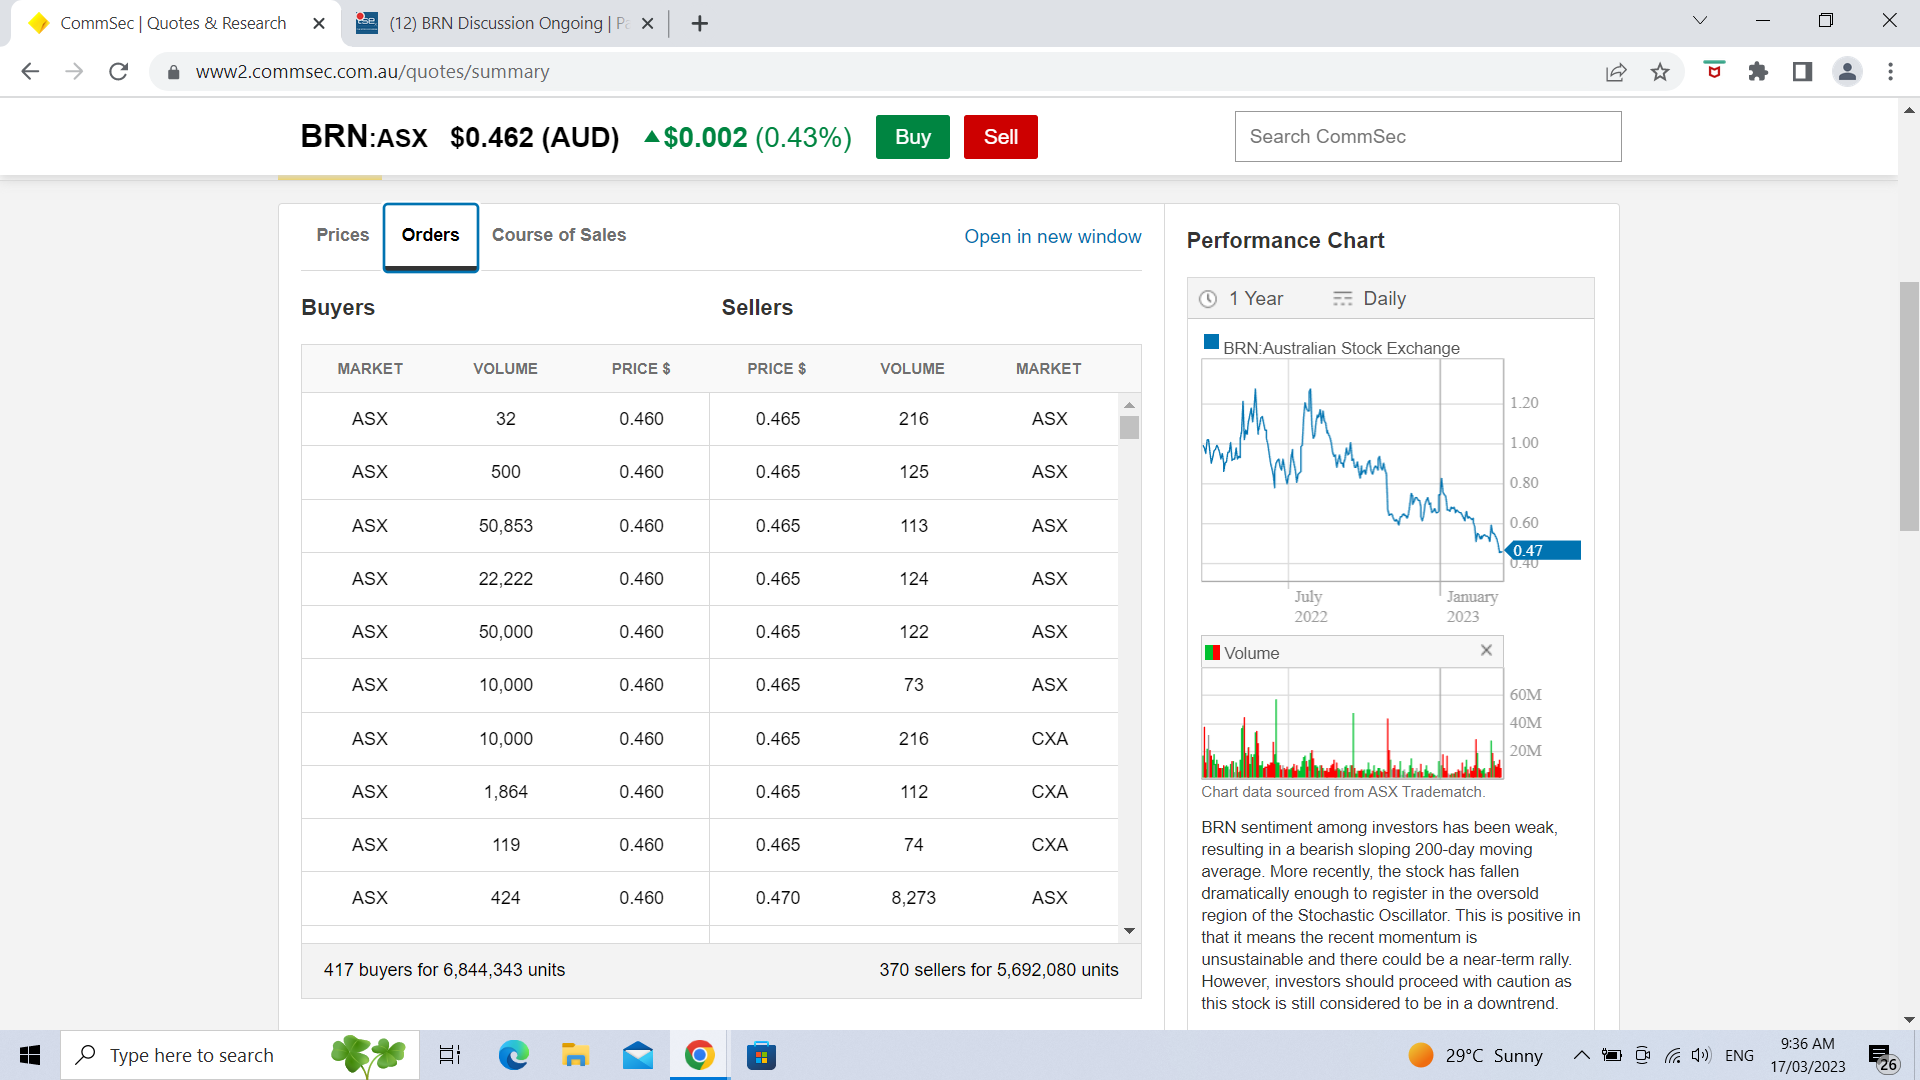This screenshot has width=1920, height=1080.
Task: Switch to BRN Discussion Ongoing browser tab
Action: coord(506,23)
